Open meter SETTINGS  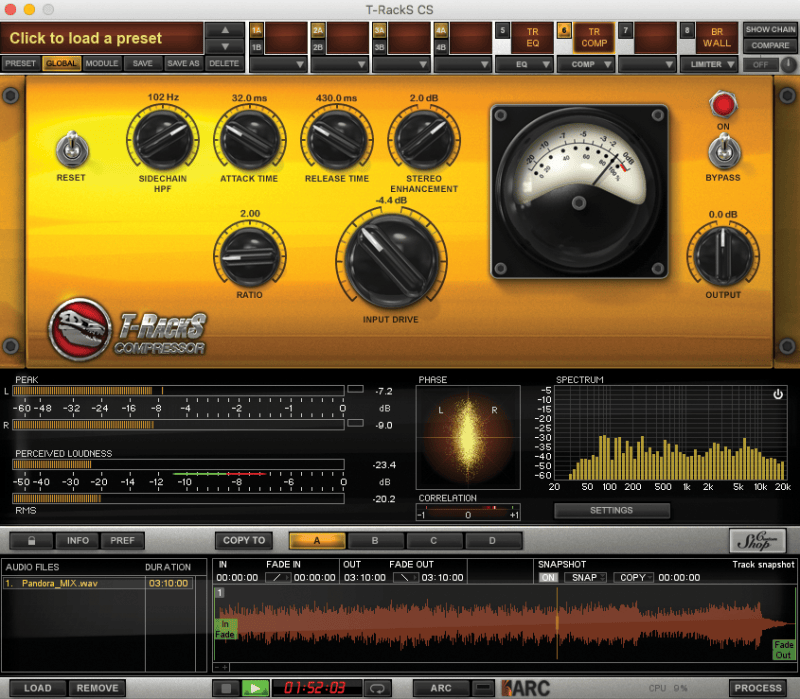click(x=612, y=510)
